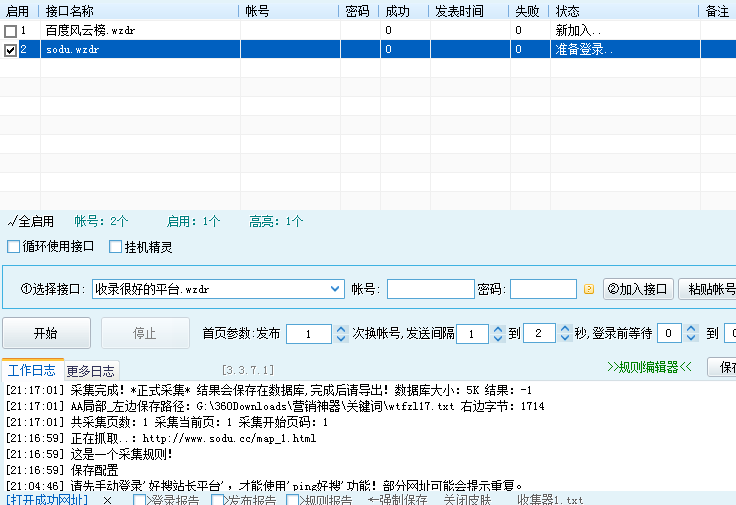Image resolution: width=736 pixels, height=505 pixels.
Task: Increase the interval maximum seconds stepper
Action: [x=565, y=329]
